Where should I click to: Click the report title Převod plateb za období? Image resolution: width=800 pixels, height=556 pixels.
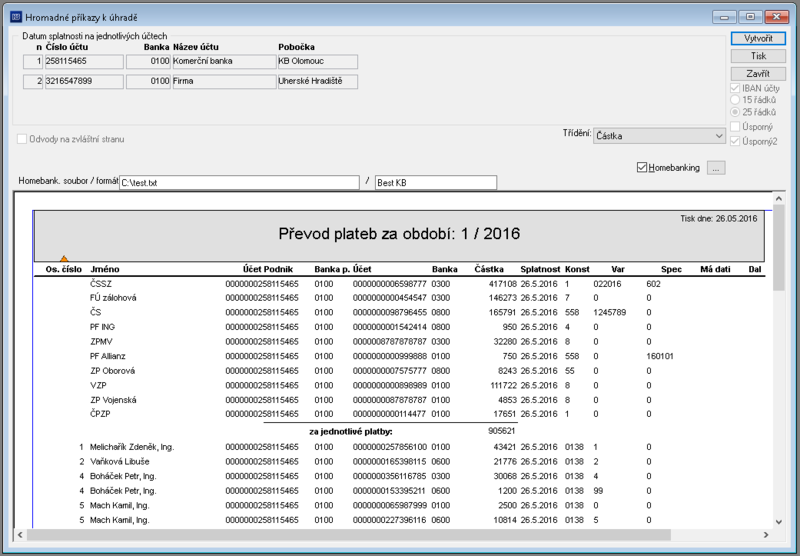point(399,234)
